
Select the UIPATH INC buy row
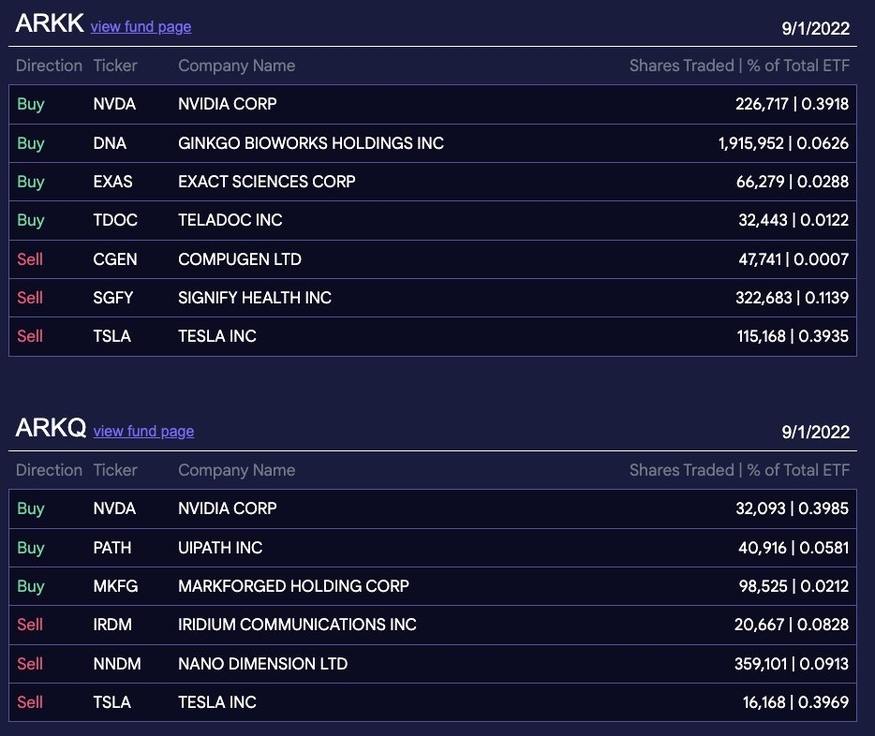click(432, 548)
